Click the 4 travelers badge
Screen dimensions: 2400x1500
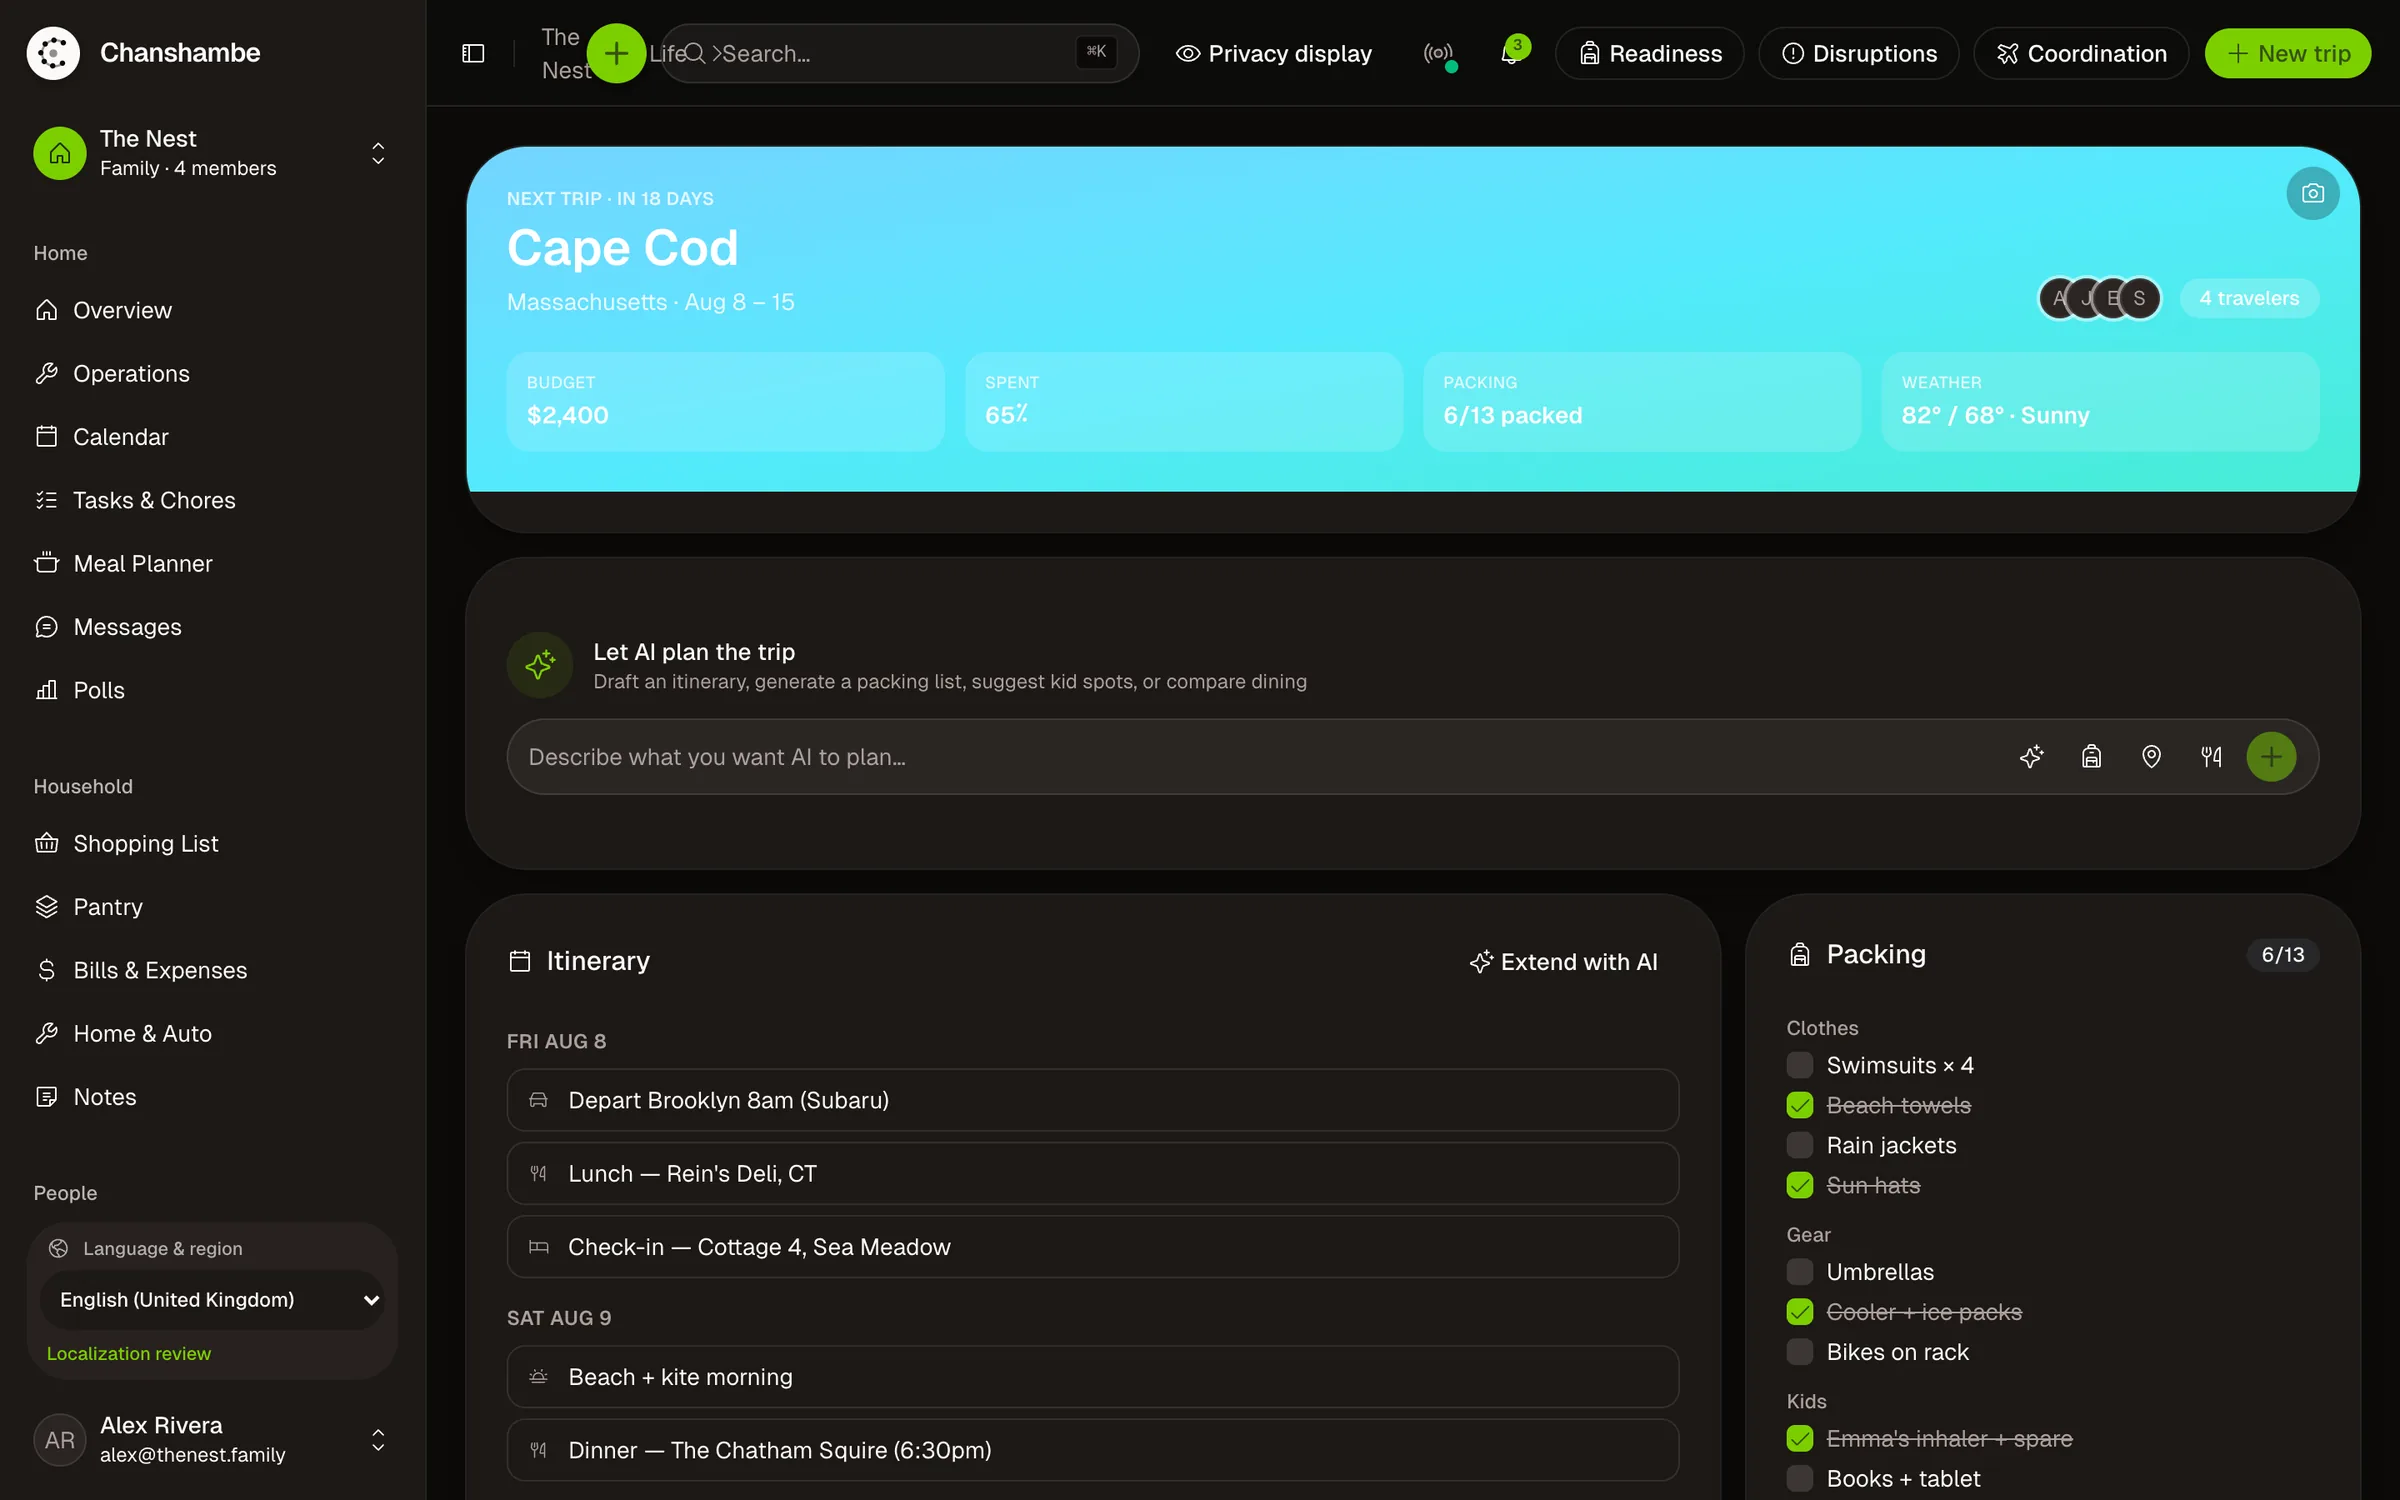coord(2249,298)
